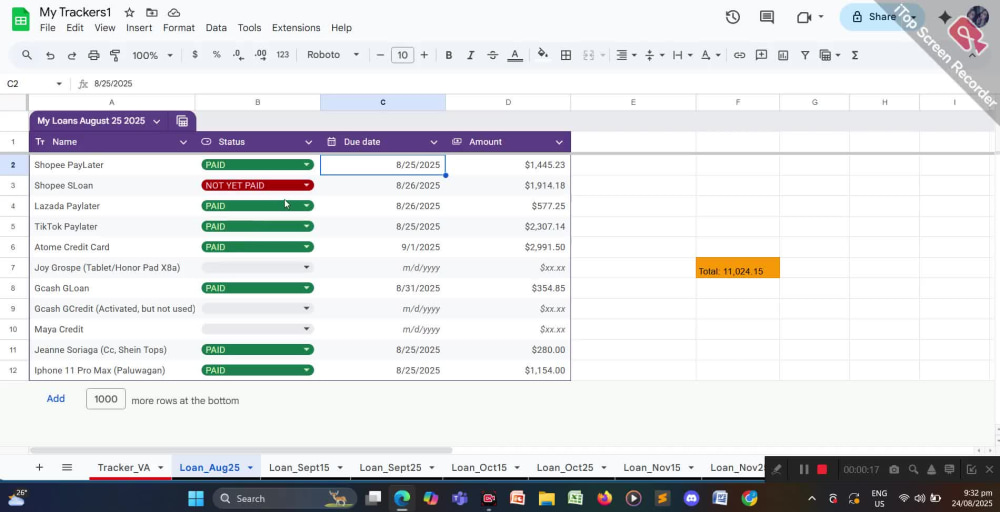Image resolution: width=1000 pixels, height=512 pixels.
Task: Click the Share button
Action: pos(874,17)
